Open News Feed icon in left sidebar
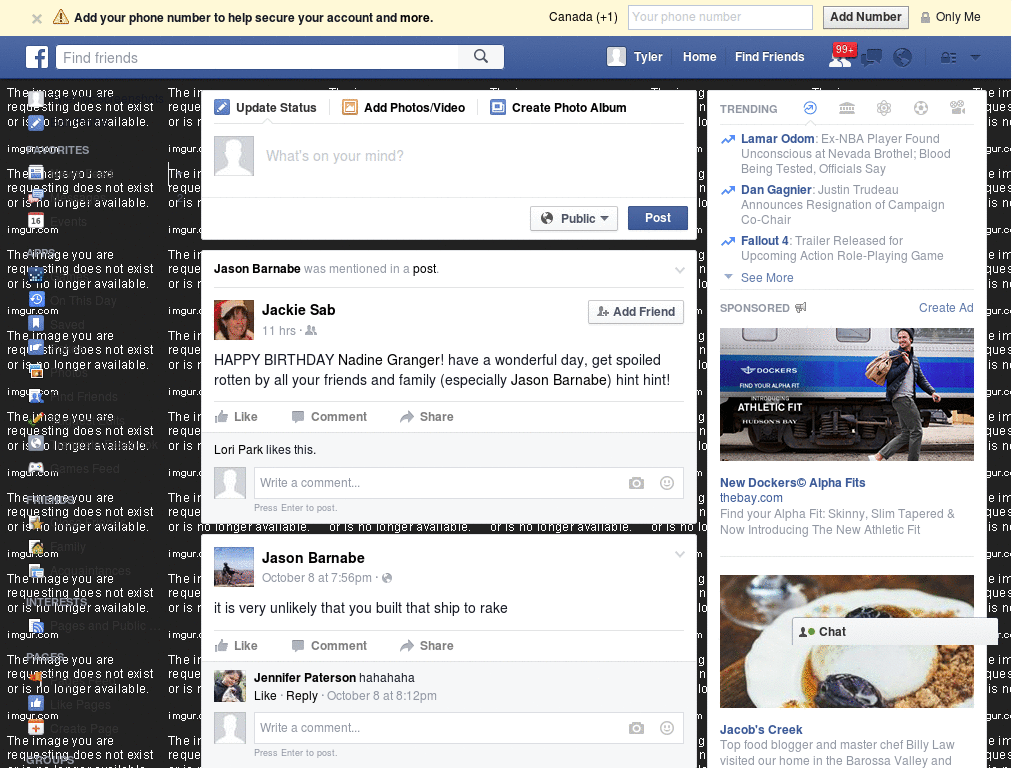 click(x=36, y=173)
